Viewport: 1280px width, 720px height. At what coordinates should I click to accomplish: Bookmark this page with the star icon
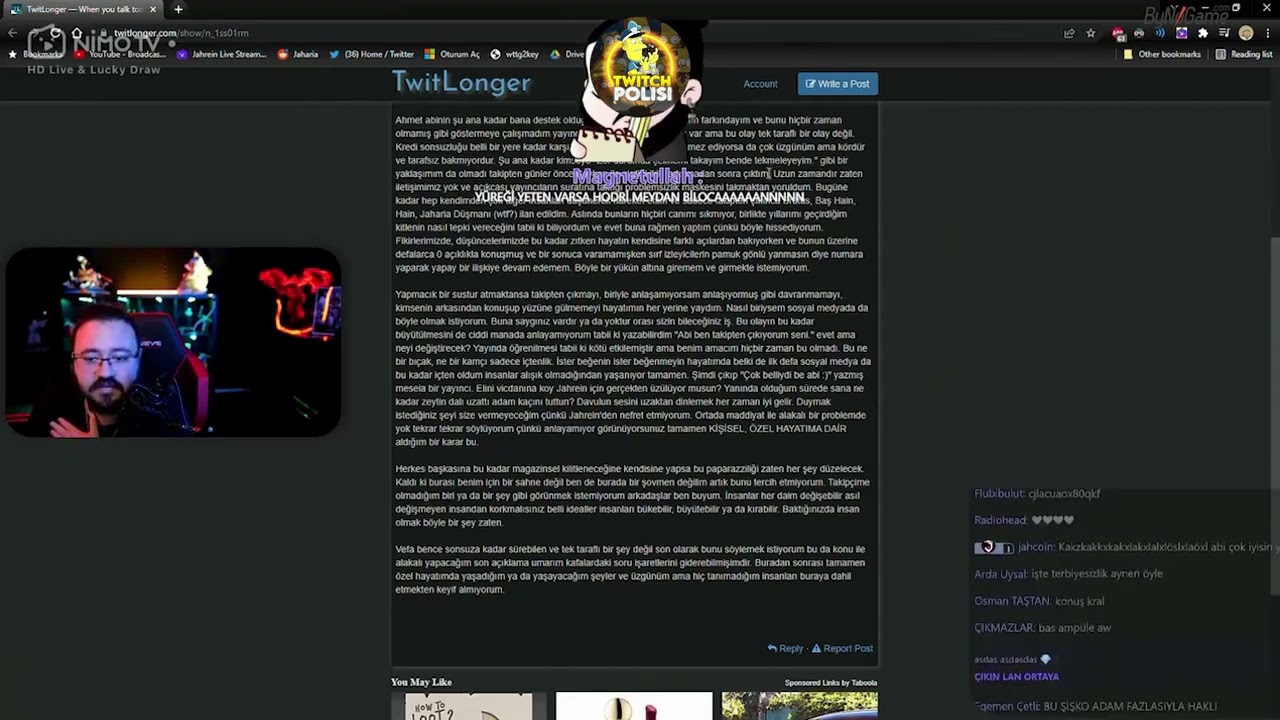click(1091, 33)
